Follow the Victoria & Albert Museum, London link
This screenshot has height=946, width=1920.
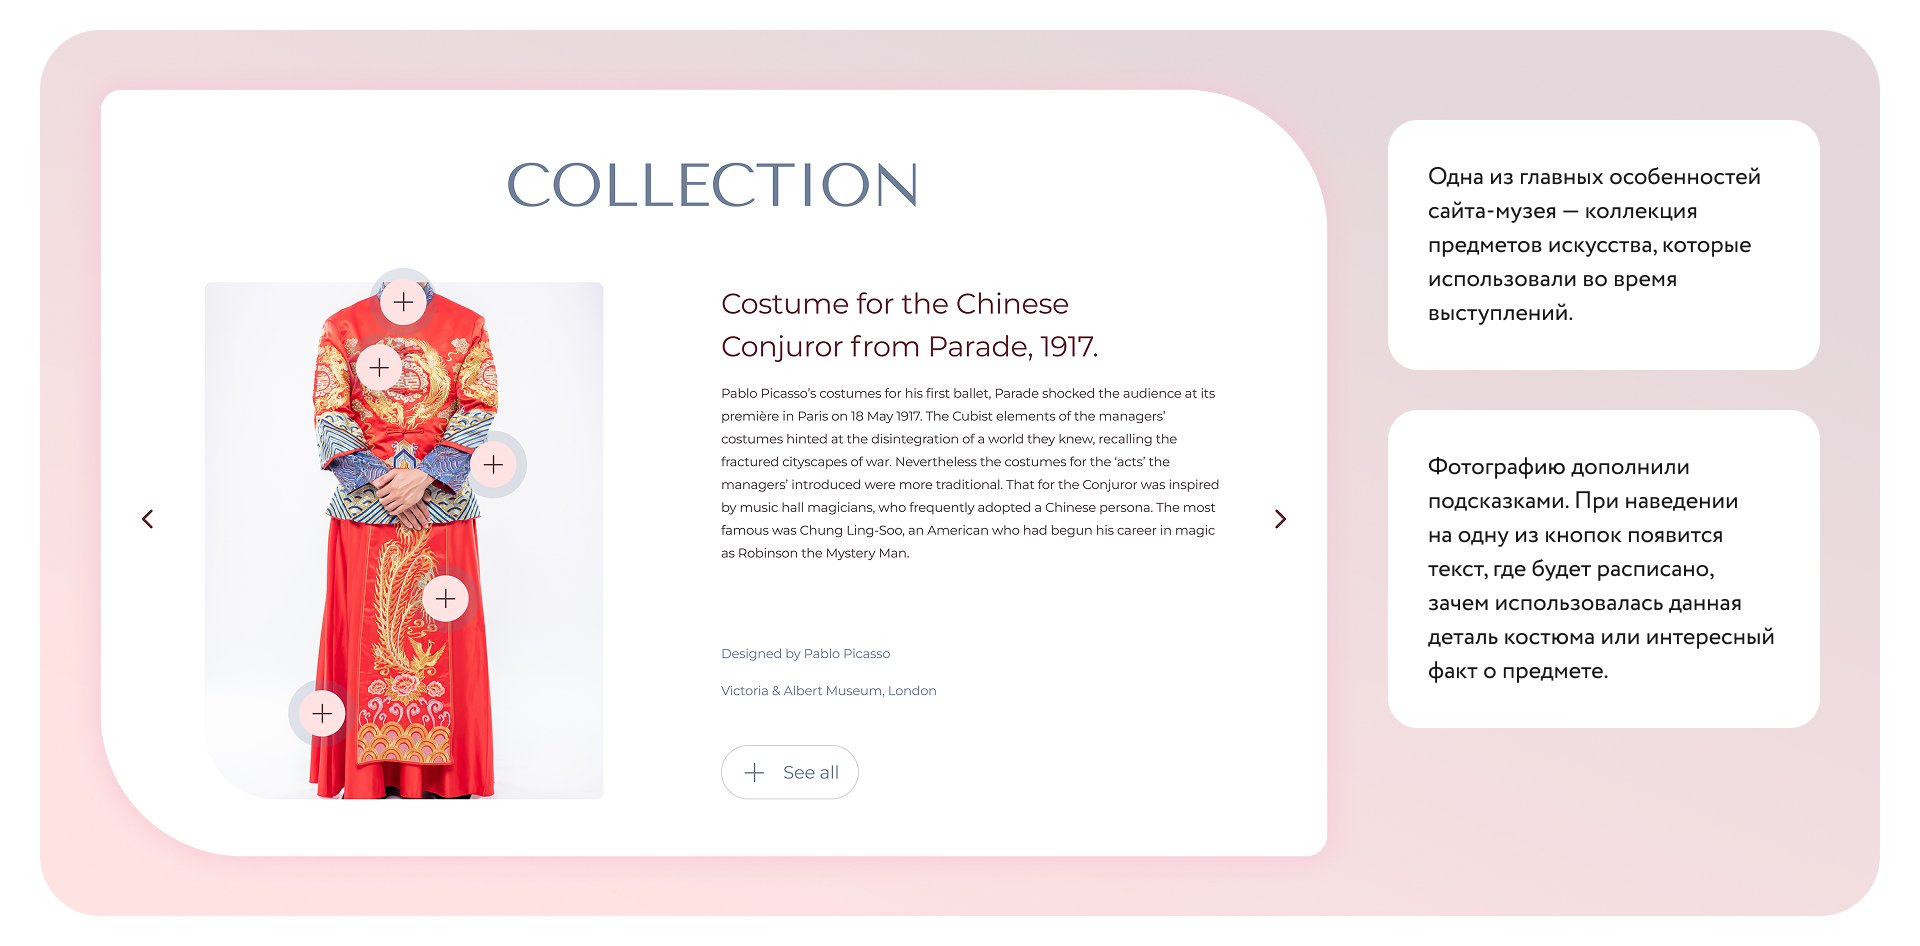click(828, 690)
